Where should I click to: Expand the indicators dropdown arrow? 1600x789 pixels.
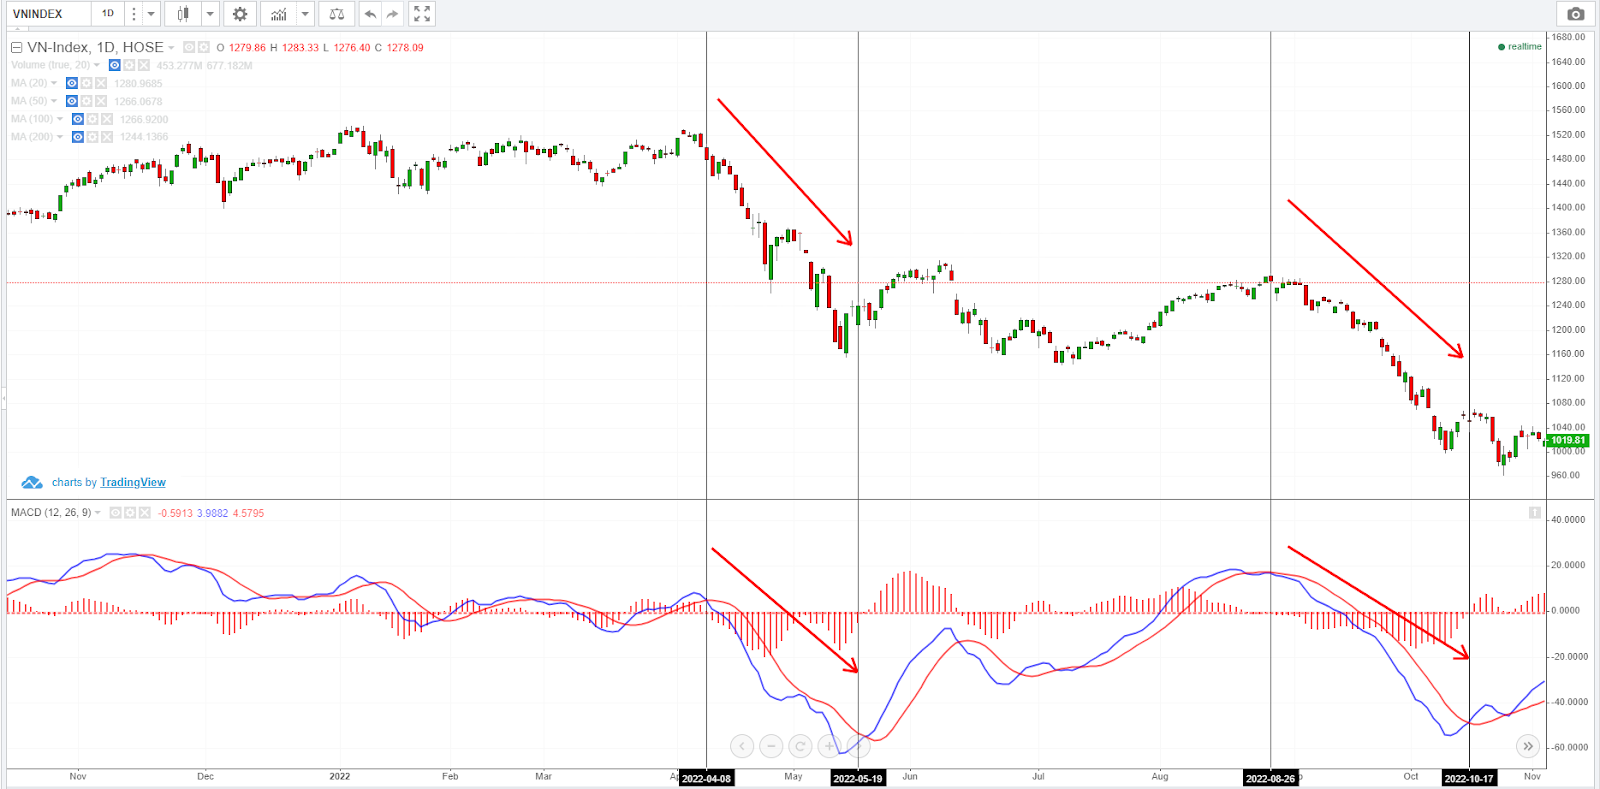tap(305, 14)
